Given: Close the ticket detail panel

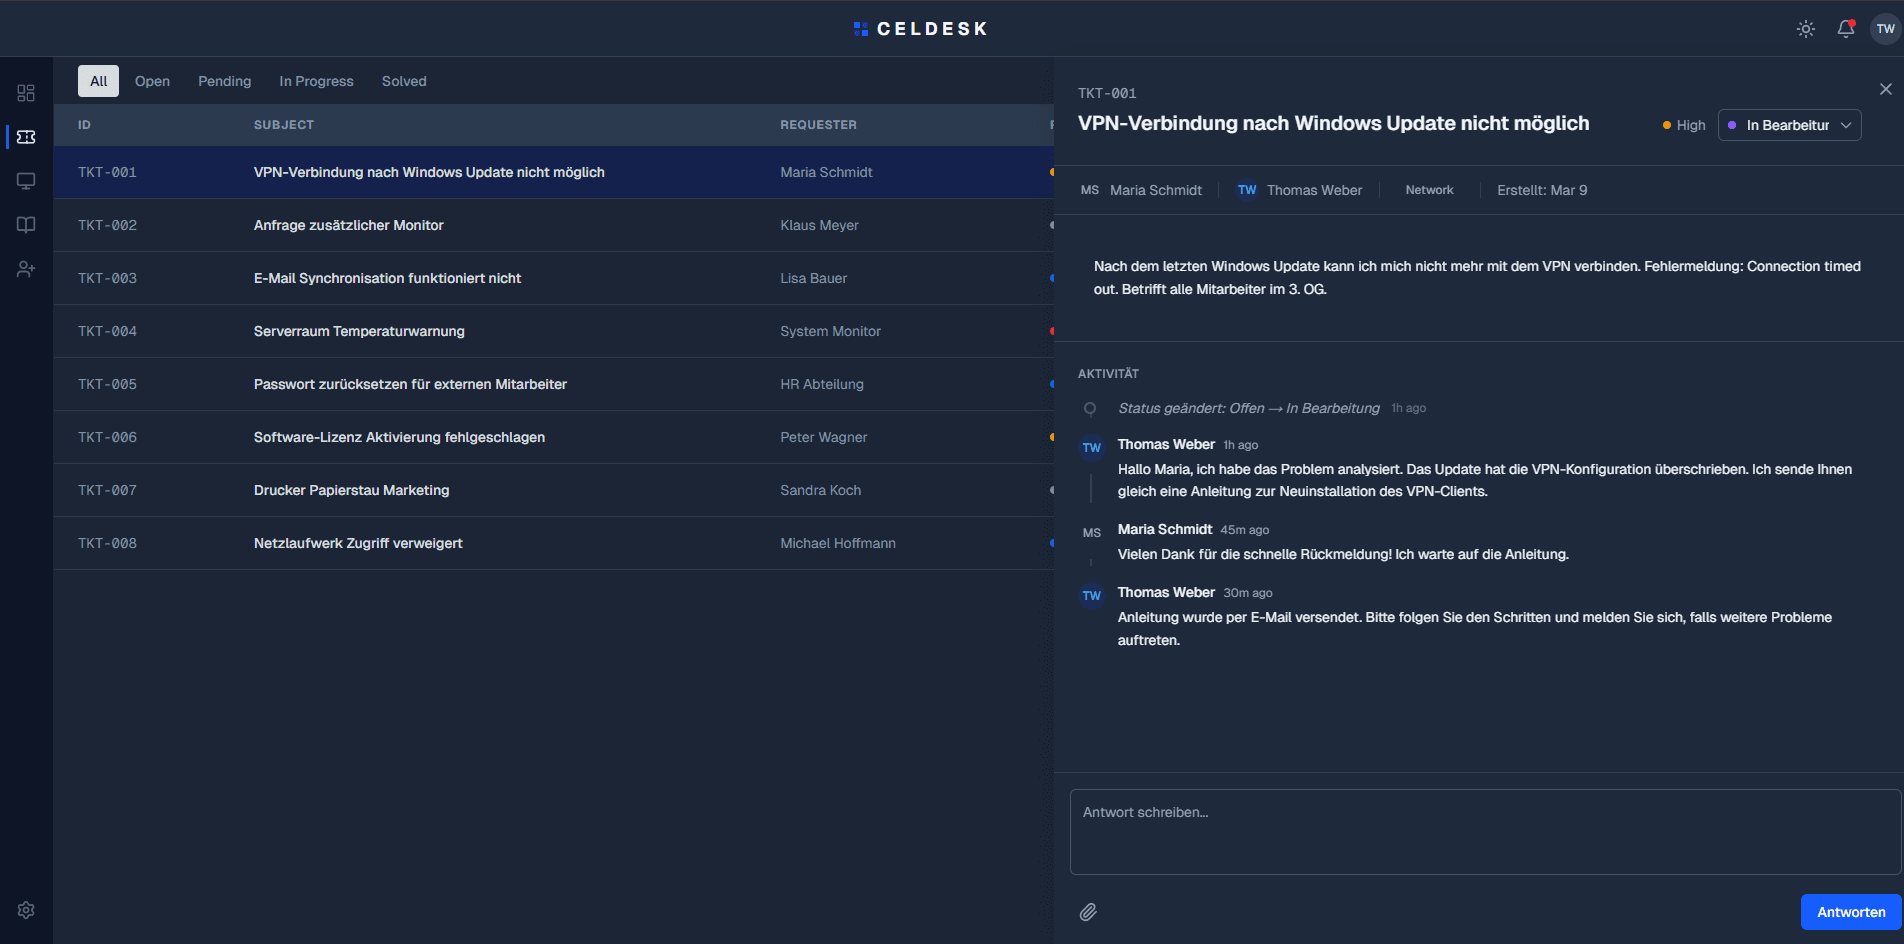Looking at the screenshot, I should [x=1885, y=90].
